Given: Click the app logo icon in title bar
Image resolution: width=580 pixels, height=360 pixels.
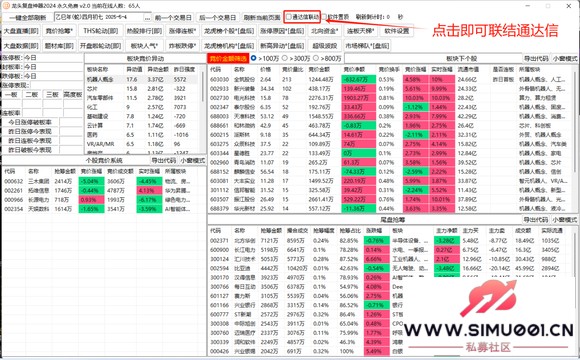Looking at the screenshot, I should [x=6, y=6].
